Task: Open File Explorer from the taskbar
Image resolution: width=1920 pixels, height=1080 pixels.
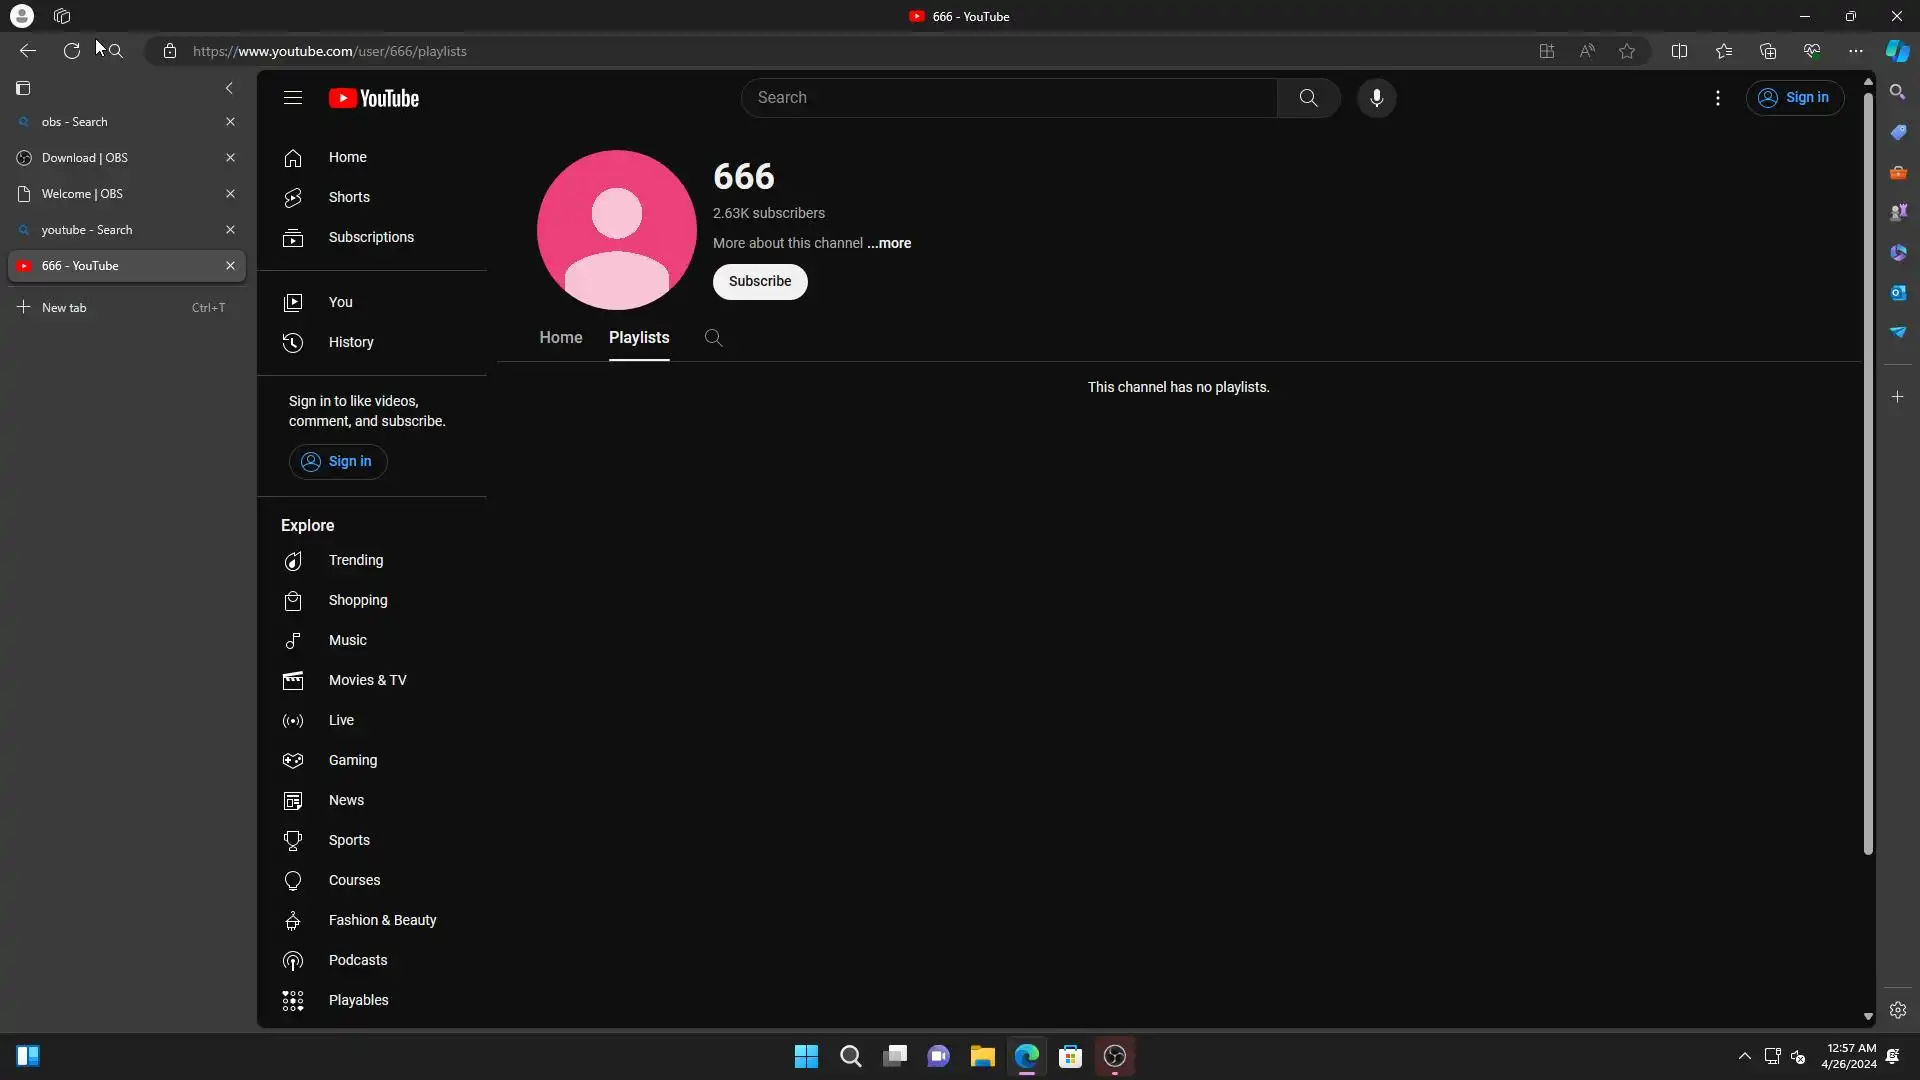Action: (x=982, y=1056)
